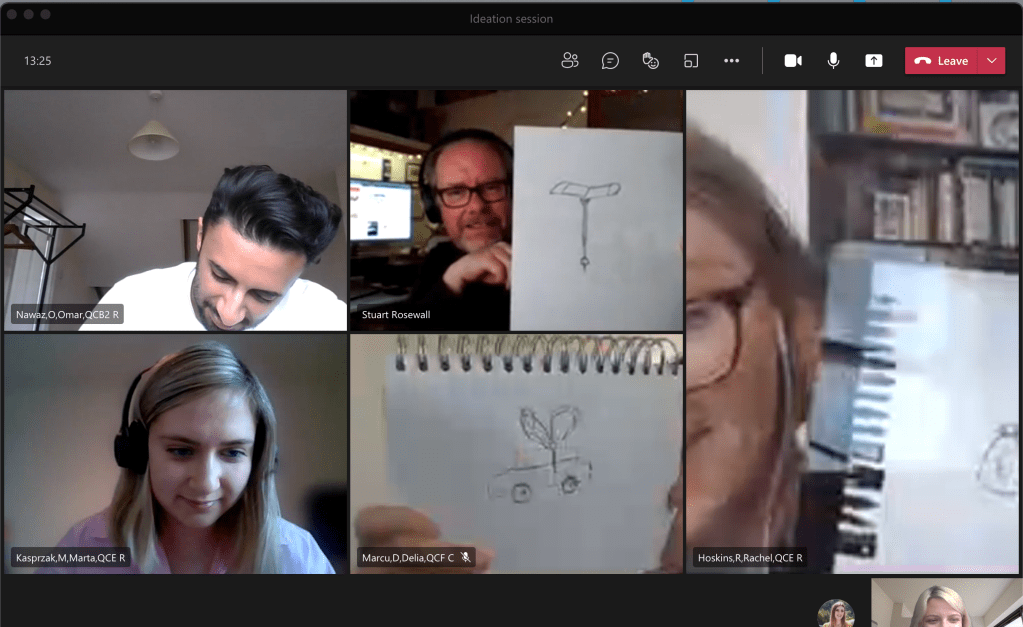The image size is (1023, 627).
Task: Click the self-view video preview in the corner
Action: click(946, 603)
